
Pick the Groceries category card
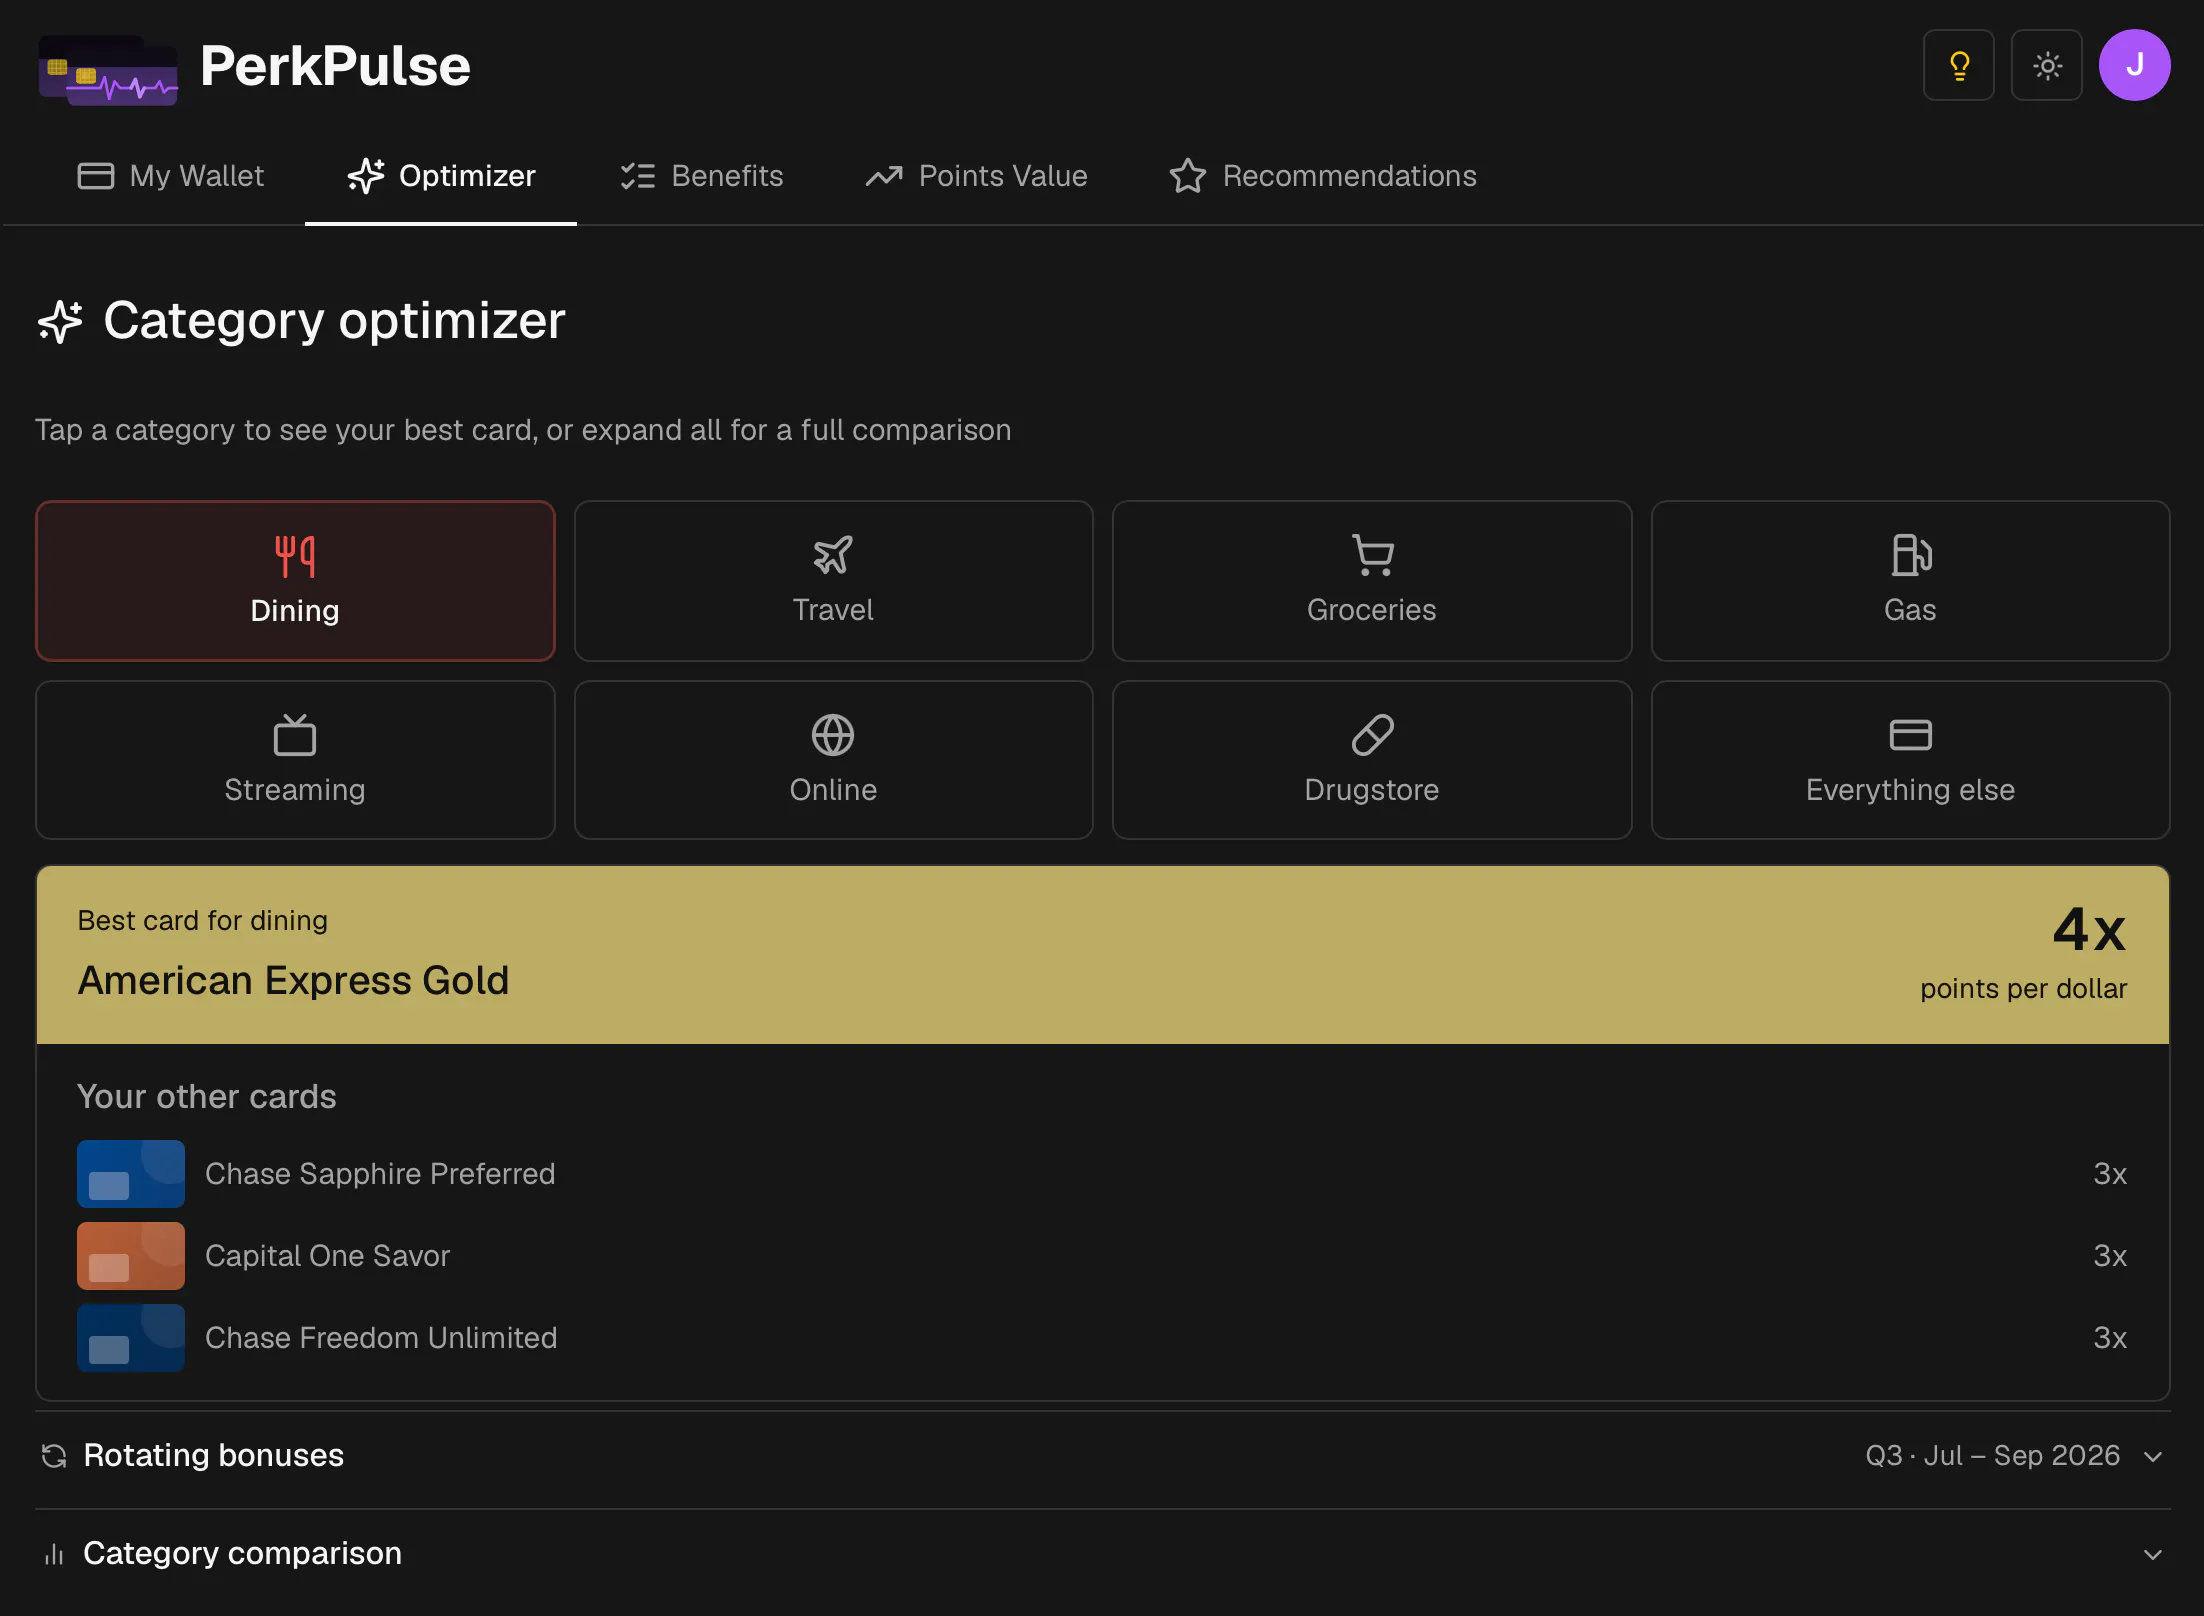coord(1372,581)
